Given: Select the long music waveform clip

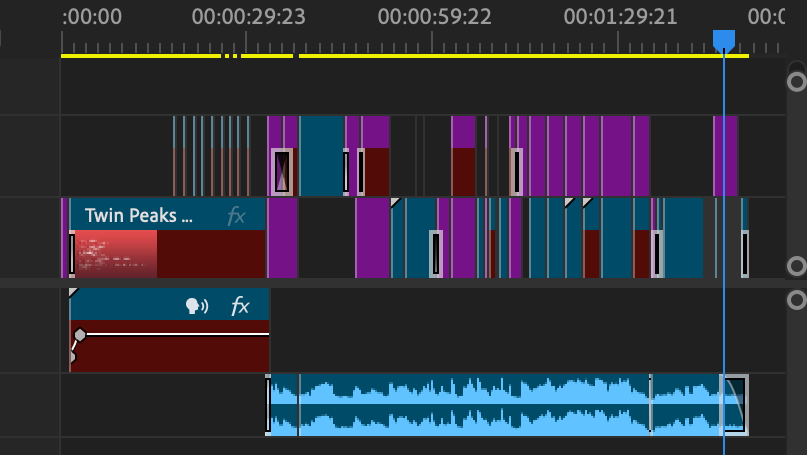Looking at the screenshot, I should (473, 405).
